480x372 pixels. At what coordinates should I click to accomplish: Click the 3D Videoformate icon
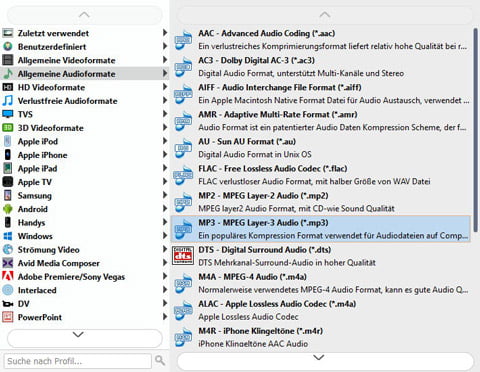click(8, 128)
